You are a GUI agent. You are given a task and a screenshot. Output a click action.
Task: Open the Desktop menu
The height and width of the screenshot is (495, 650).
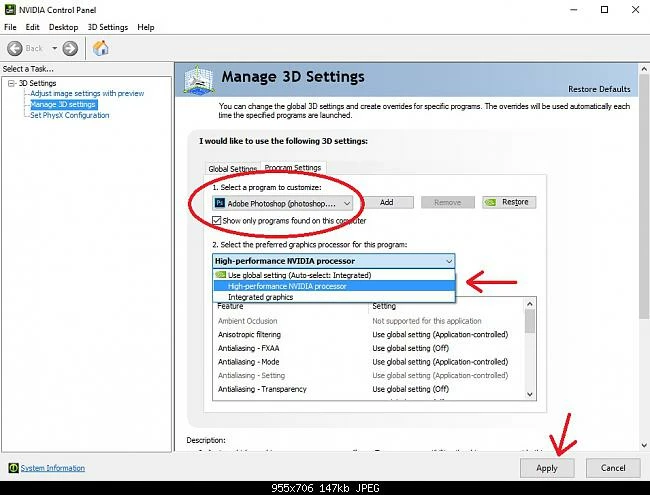[x=63, y=27]
